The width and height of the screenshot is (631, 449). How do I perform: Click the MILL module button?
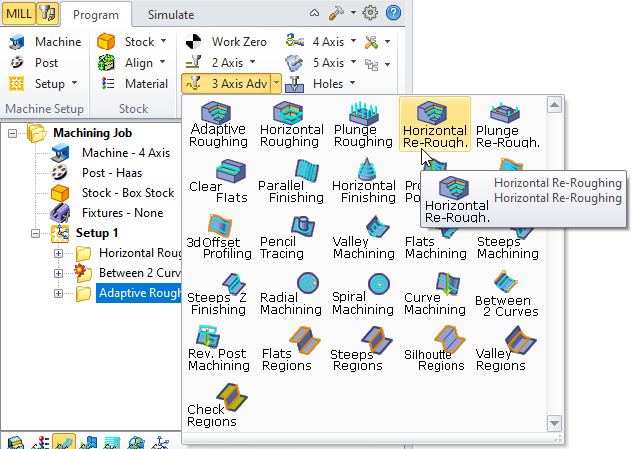(19, 14)
